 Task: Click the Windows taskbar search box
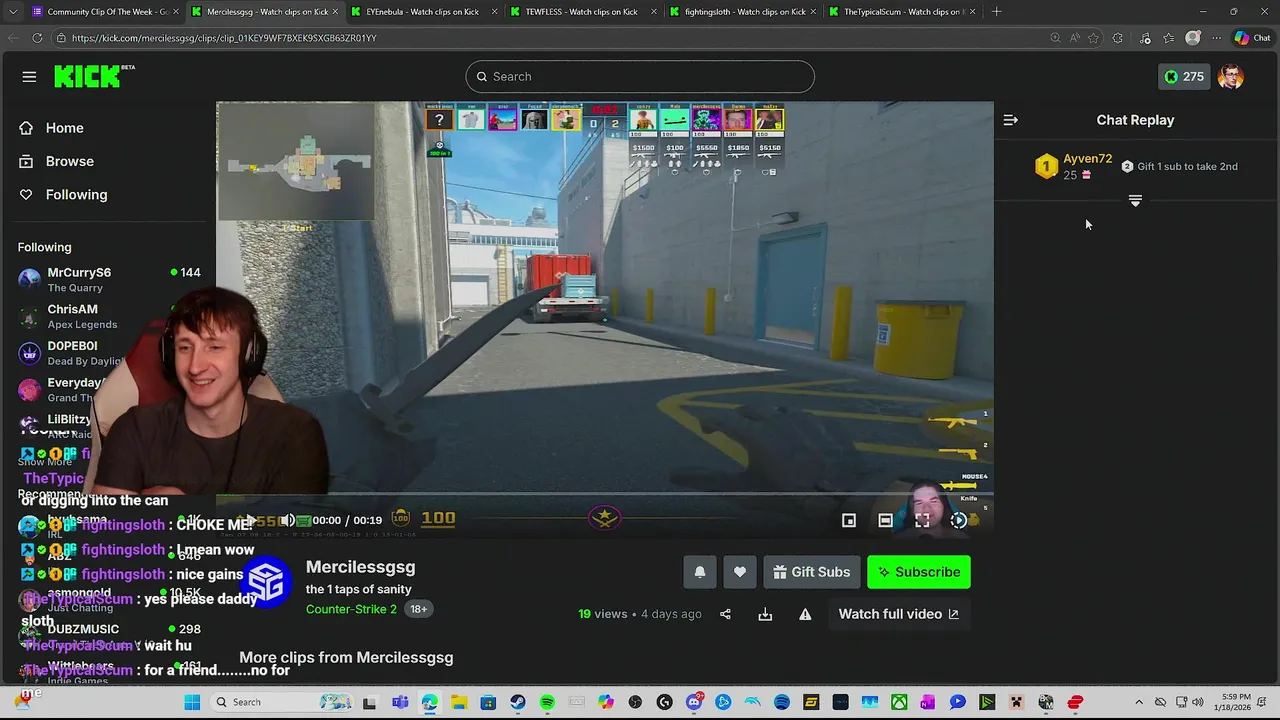click(280, 702)
